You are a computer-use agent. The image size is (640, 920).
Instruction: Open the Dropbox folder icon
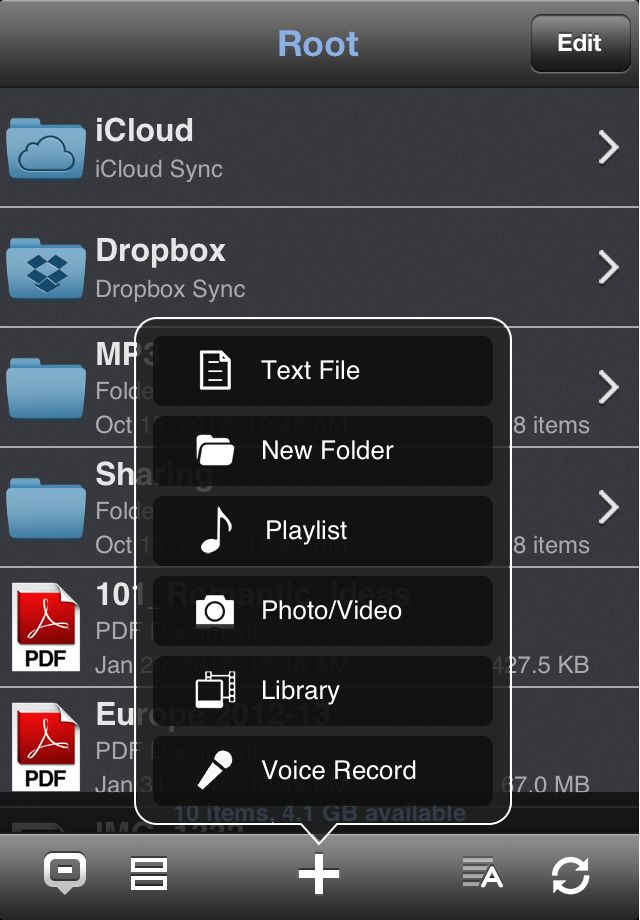(x=46, y=268)
